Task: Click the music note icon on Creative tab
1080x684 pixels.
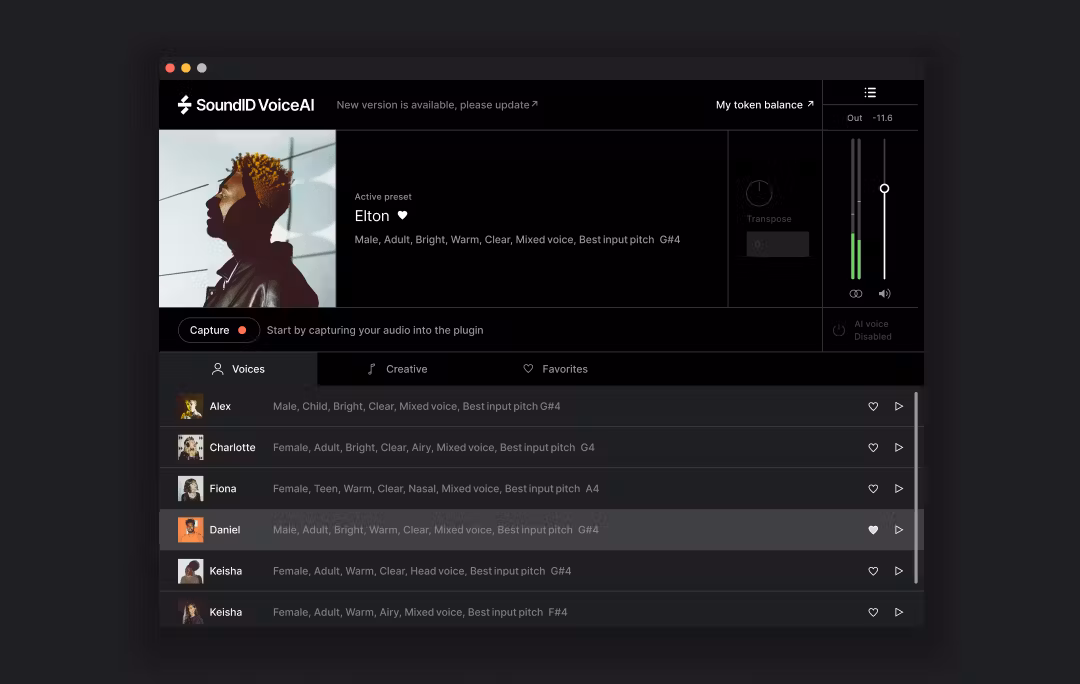Action: click(371, 368)
